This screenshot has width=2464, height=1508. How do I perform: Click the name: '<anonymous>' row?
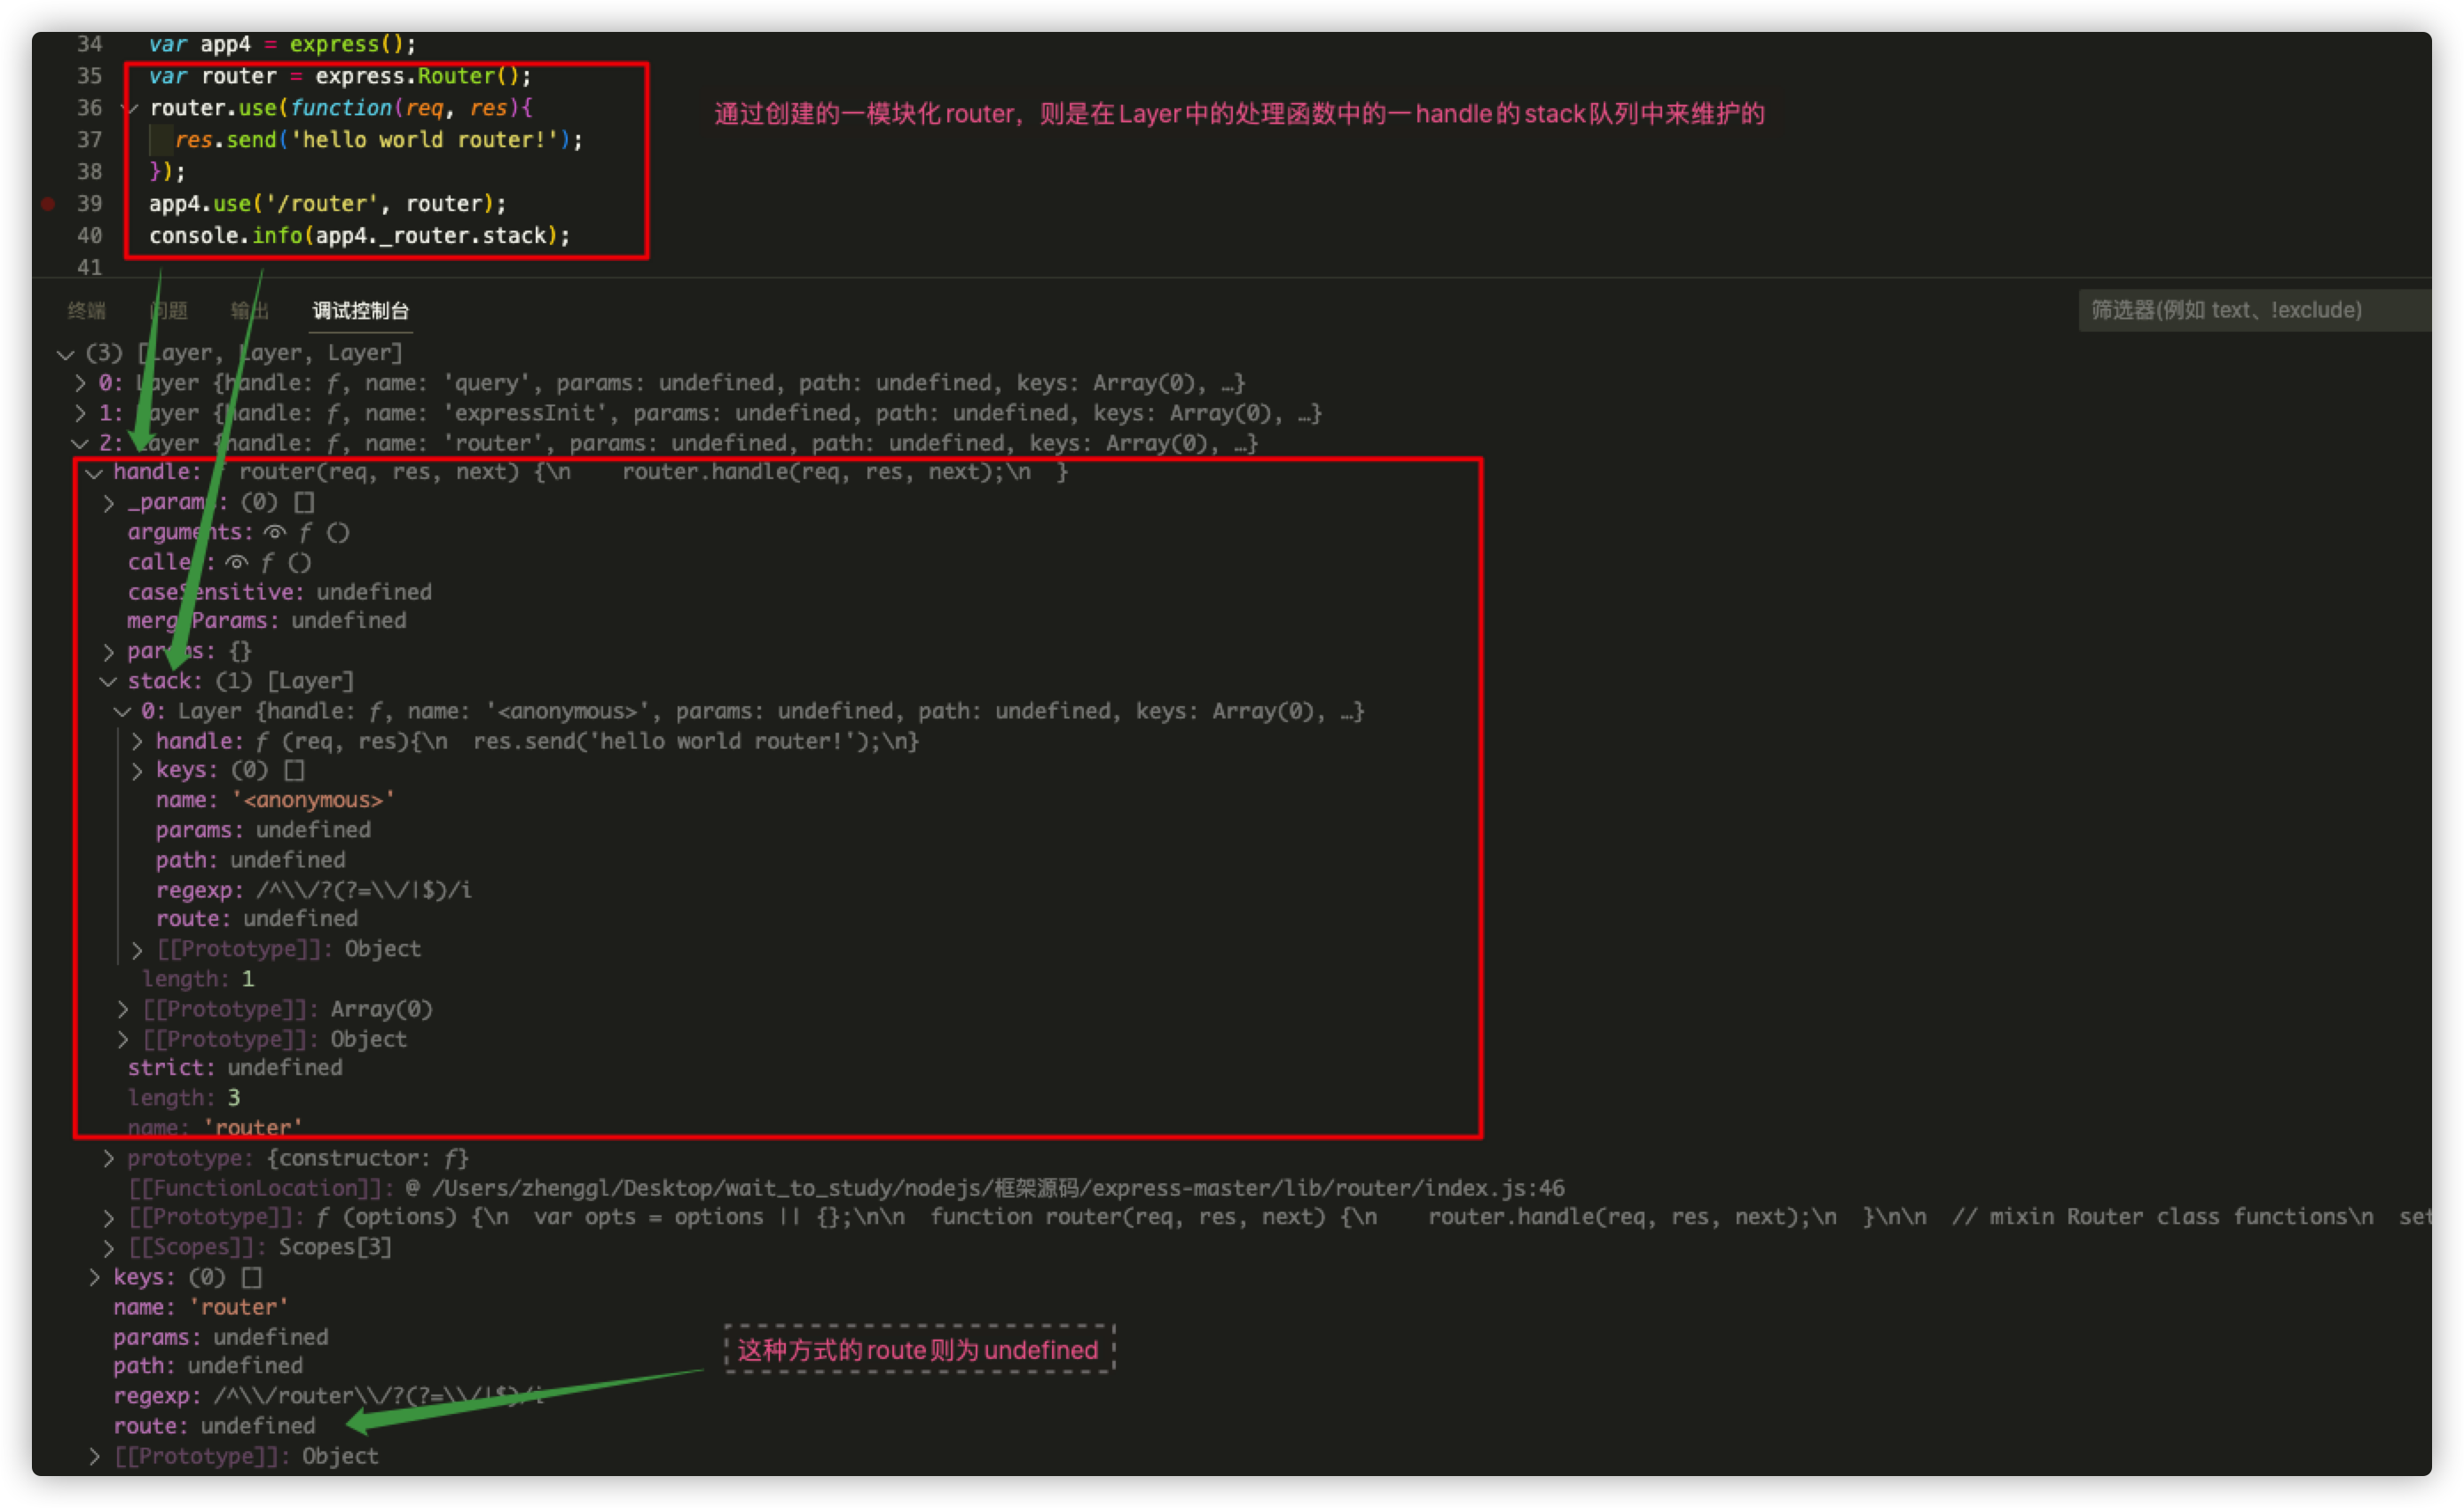coord(275,801)
